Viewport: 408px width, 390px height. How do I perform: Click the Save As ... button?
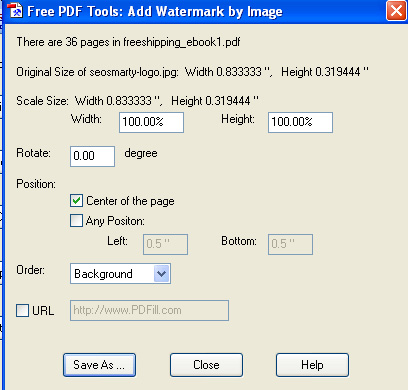click(x=99, y=365)
